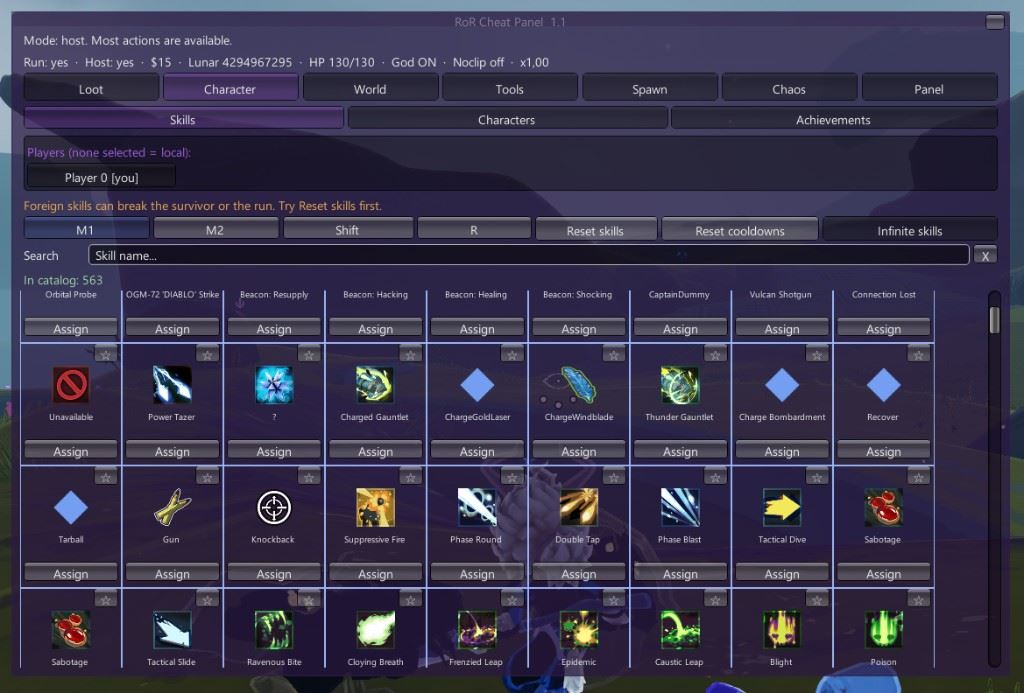
Task: Select the Poison skill icon
Action: pos(884,630)
